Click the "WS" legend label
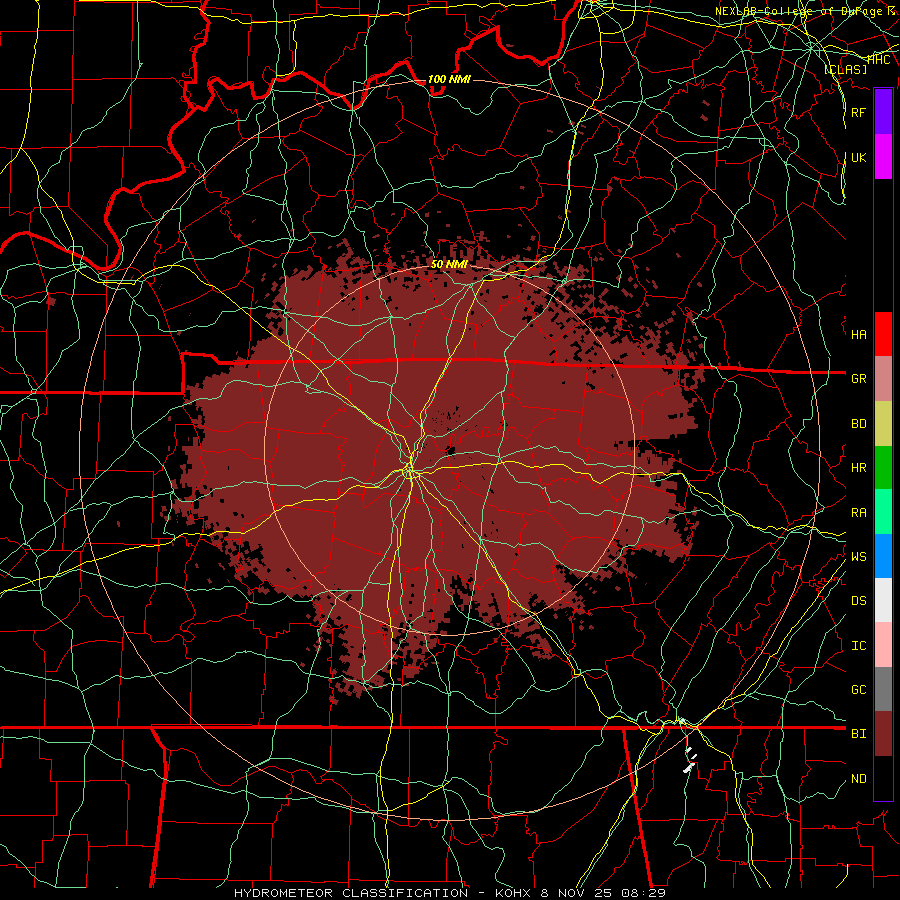Screen dimensions: 900x900 tap(859, 557)
